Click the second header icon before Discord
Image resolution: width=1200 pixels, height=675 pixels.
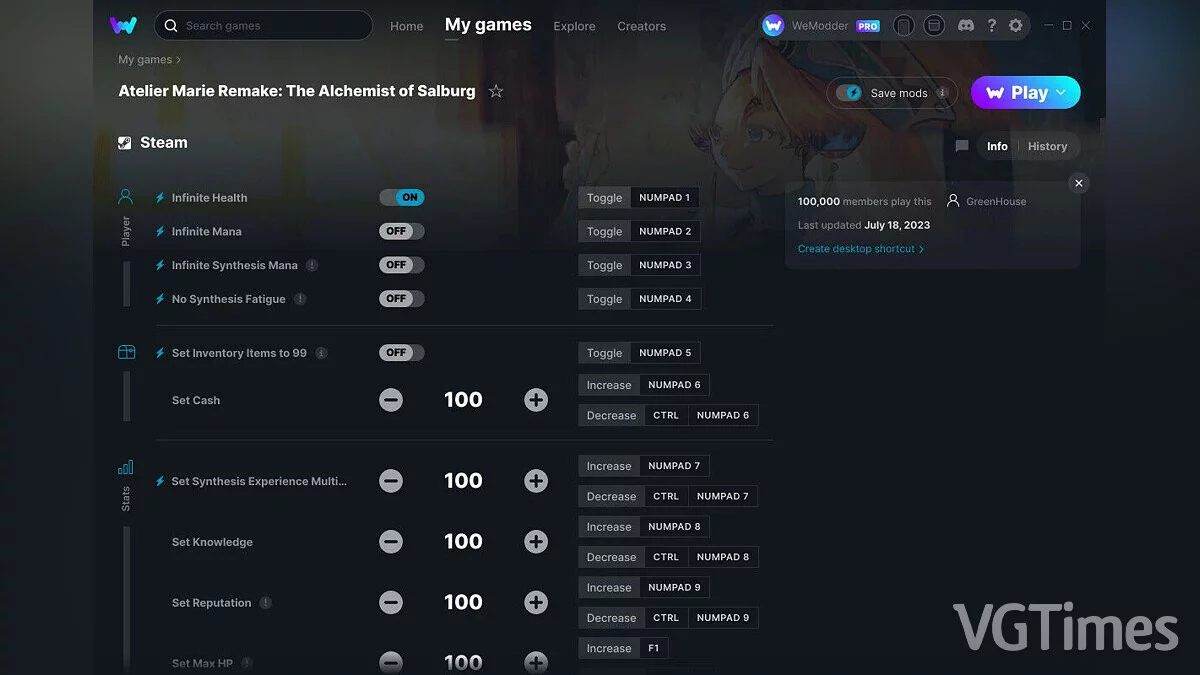[933, 26]
